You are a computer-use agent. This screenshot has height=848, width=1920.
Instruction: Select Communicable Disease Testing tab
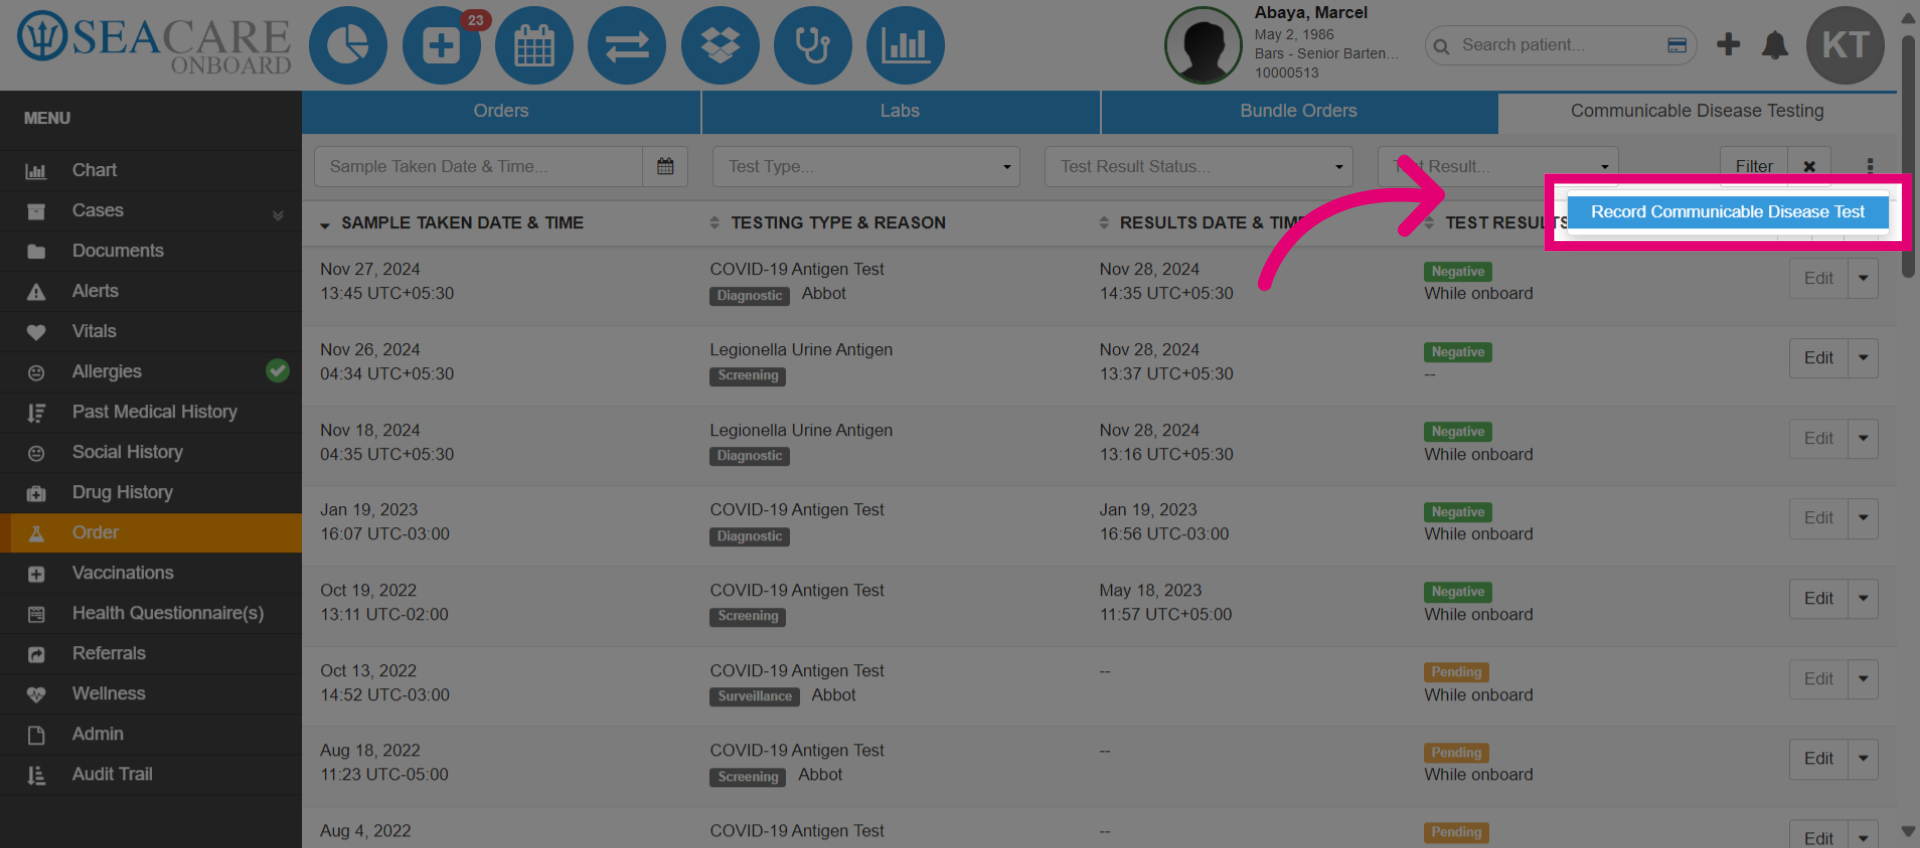coord(1697,111)
